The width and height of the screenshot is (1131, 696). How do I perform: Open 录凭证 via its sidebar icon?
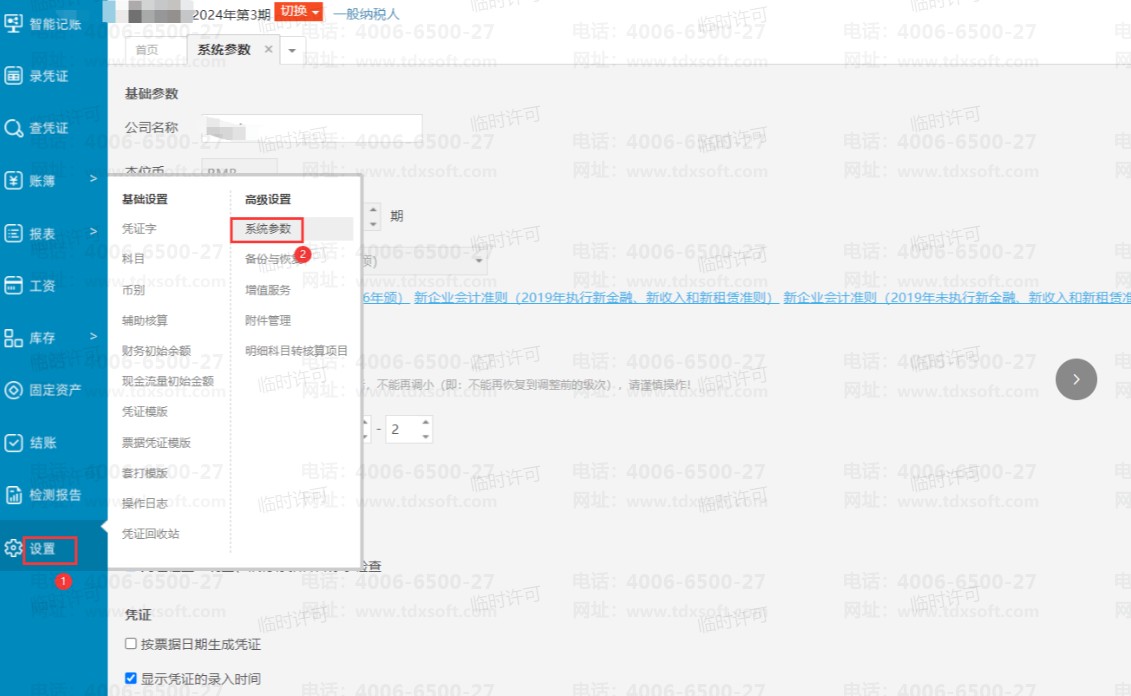click(x=14, y=76)
